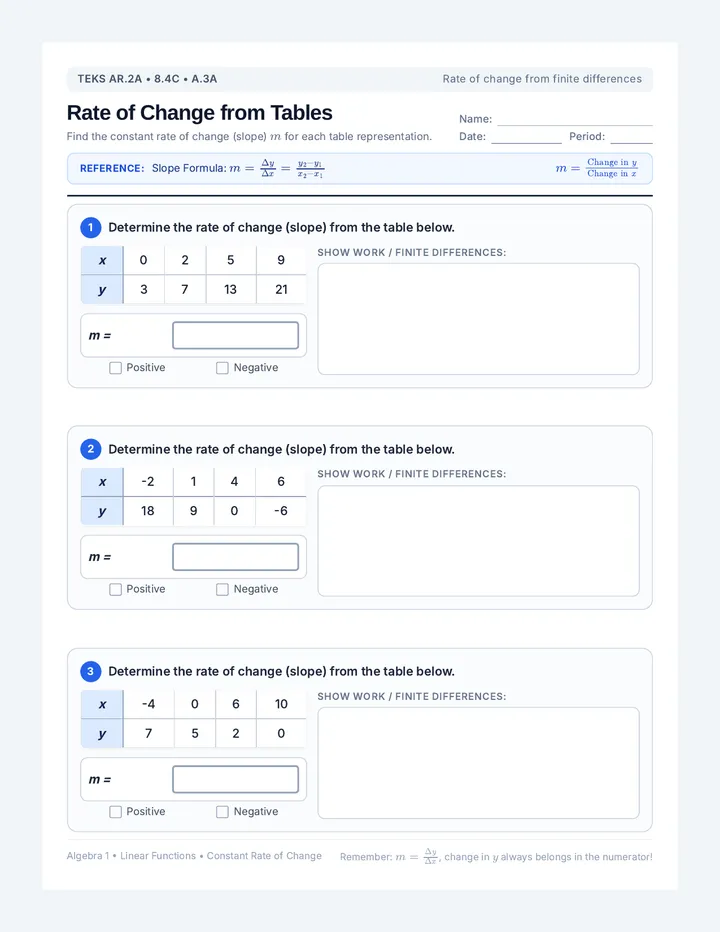Click the blue number 1 badge

pyautogui.click(x=90, y=227)
